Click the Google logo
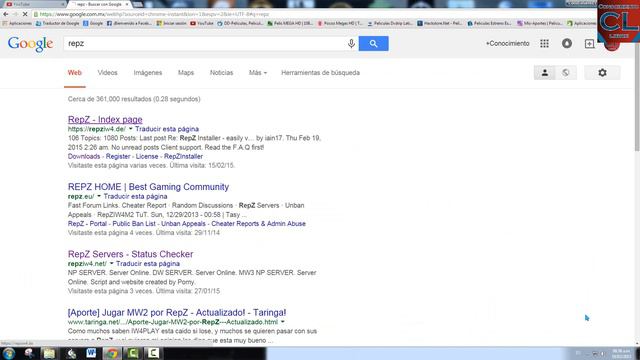 30,44
